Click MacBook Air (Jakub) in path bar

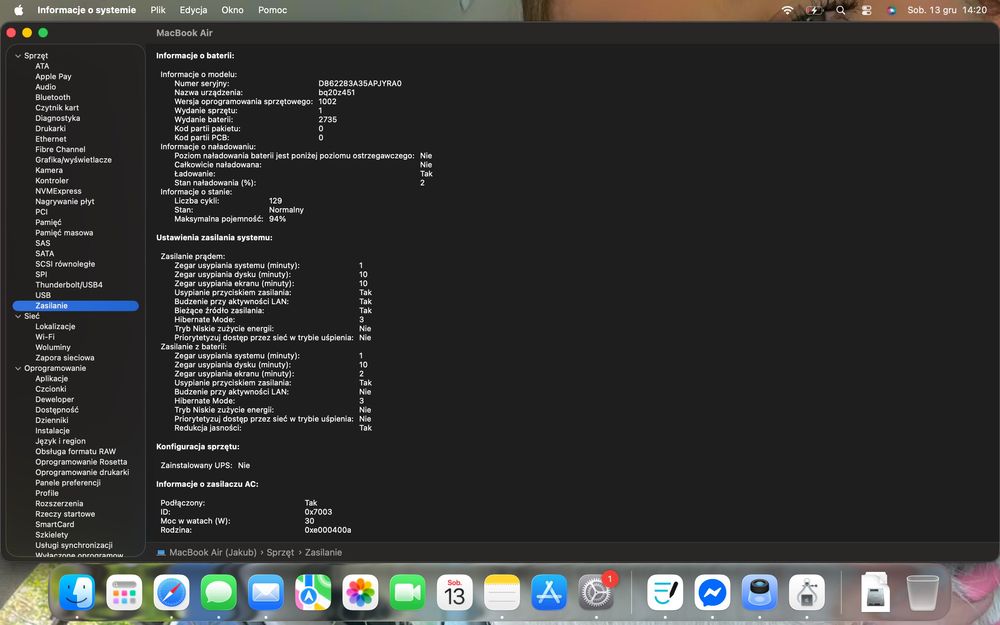(x=212, y=552)
